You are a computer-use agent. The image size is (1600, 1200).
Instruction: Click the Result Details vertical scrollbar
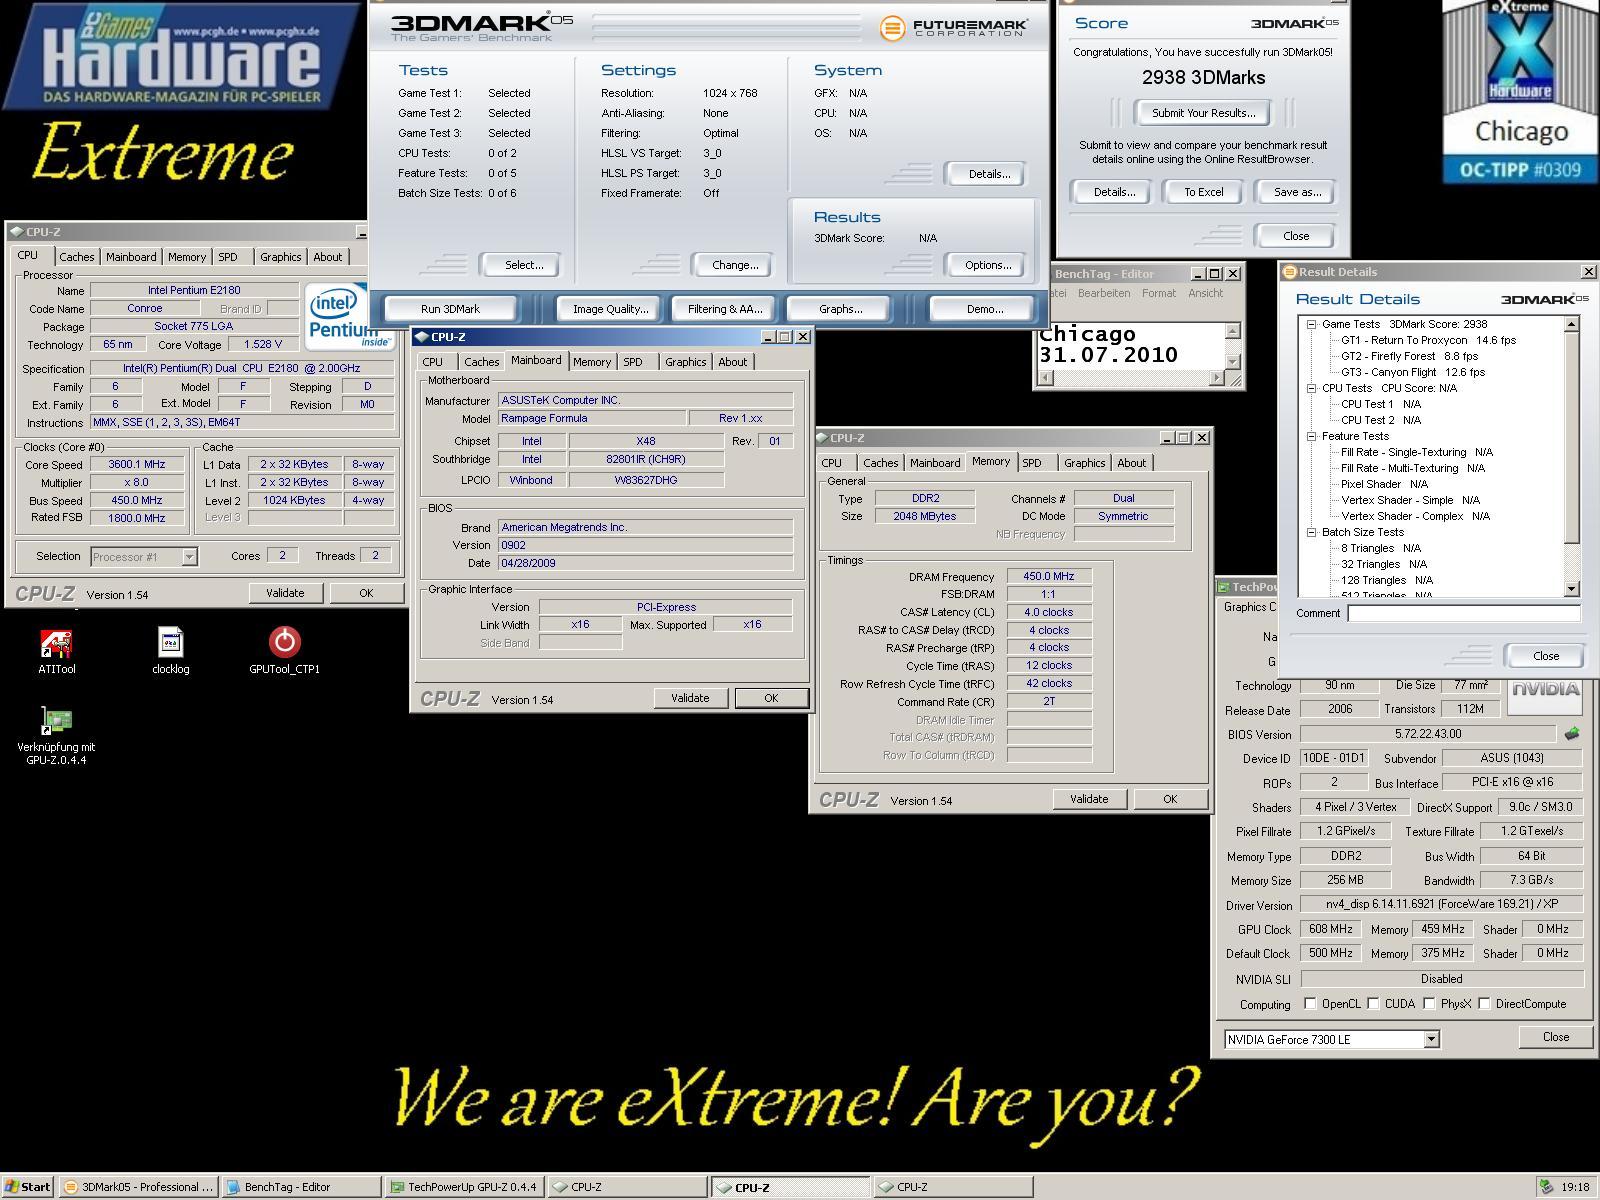tap(1571, 456)
